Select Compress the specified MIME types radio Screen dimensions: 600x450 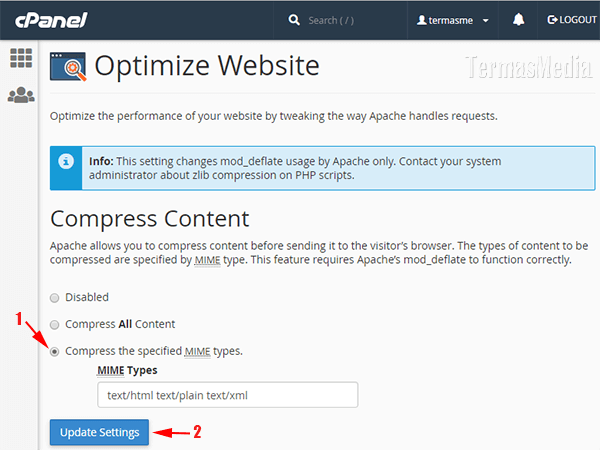click(x=55, y=351)
